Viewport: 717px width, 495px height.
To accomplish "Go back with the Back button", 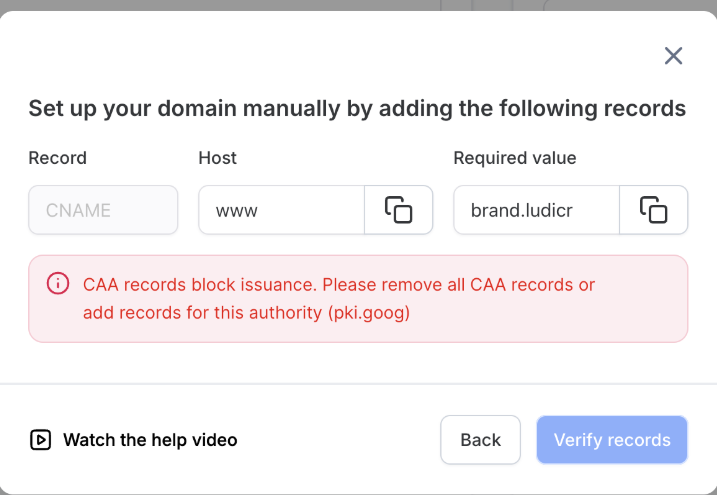I will coord(480,440).
